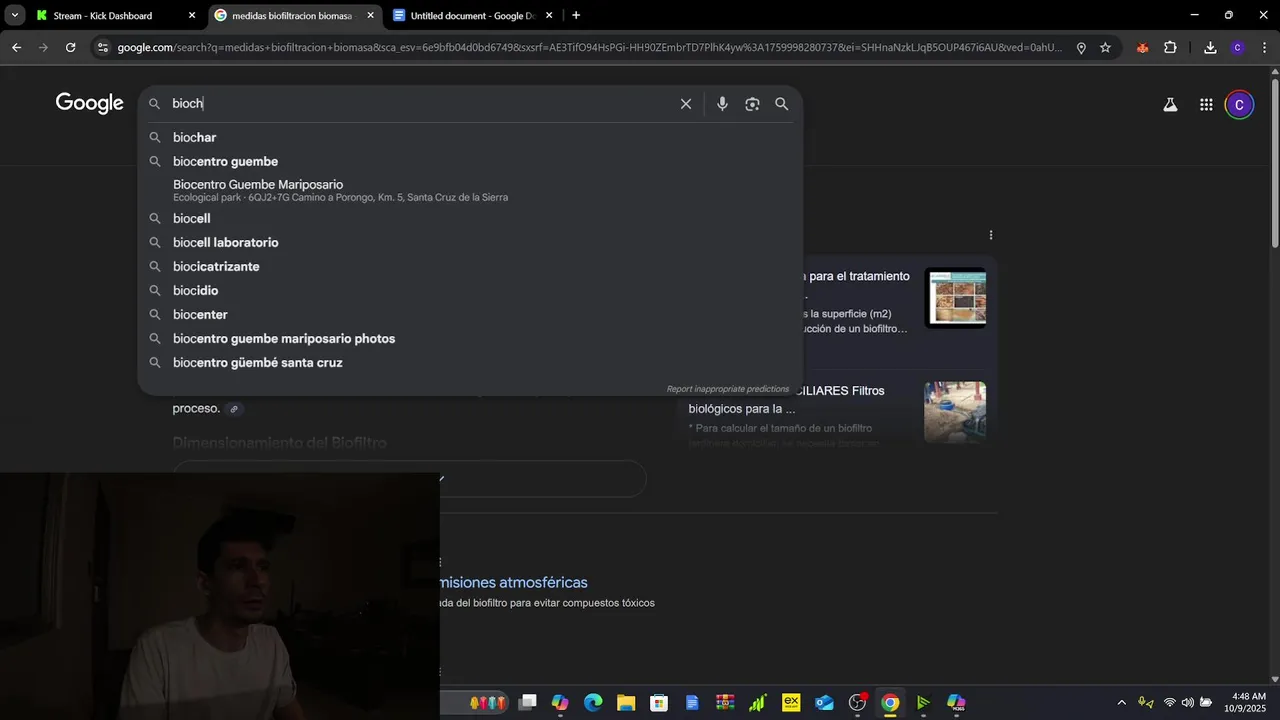Show hidden system tray icons

coord(1121,703)
